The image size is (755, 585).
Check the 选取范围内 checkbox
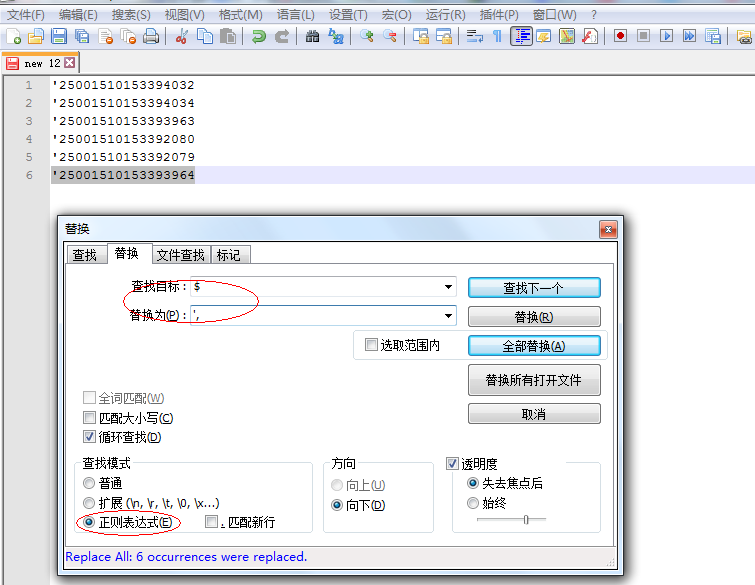tap(371, 345)
